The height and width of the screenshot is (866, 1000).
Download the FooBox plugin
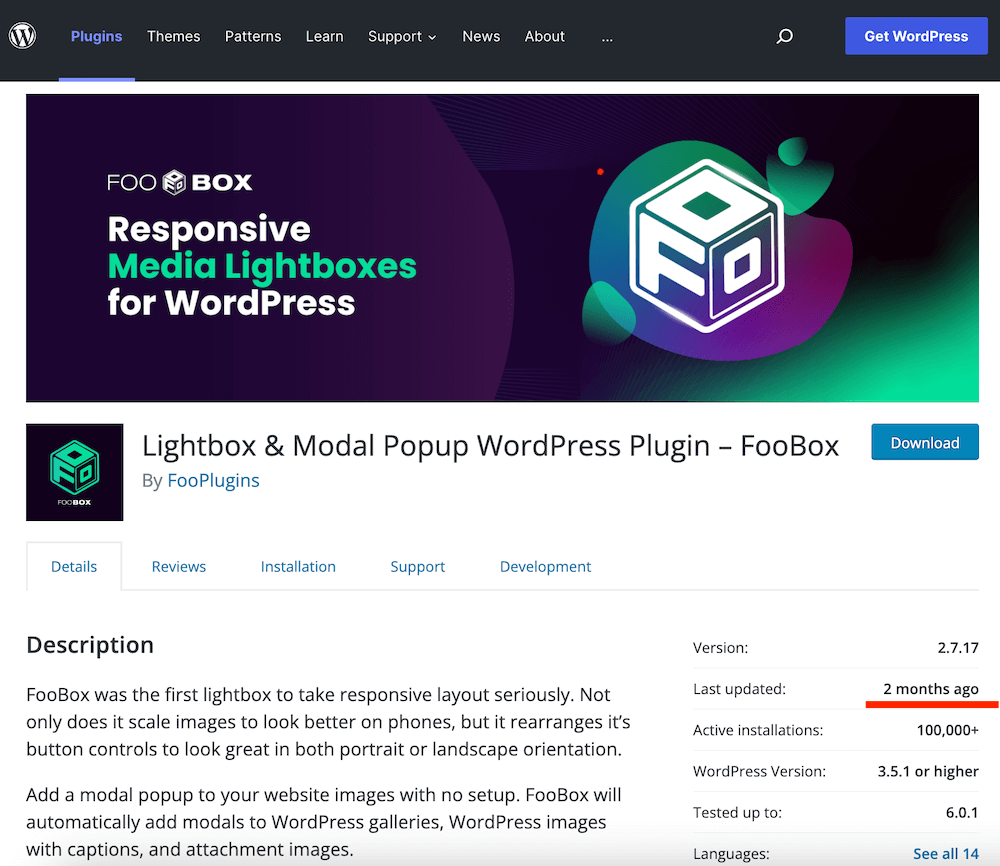click(925, 442)
